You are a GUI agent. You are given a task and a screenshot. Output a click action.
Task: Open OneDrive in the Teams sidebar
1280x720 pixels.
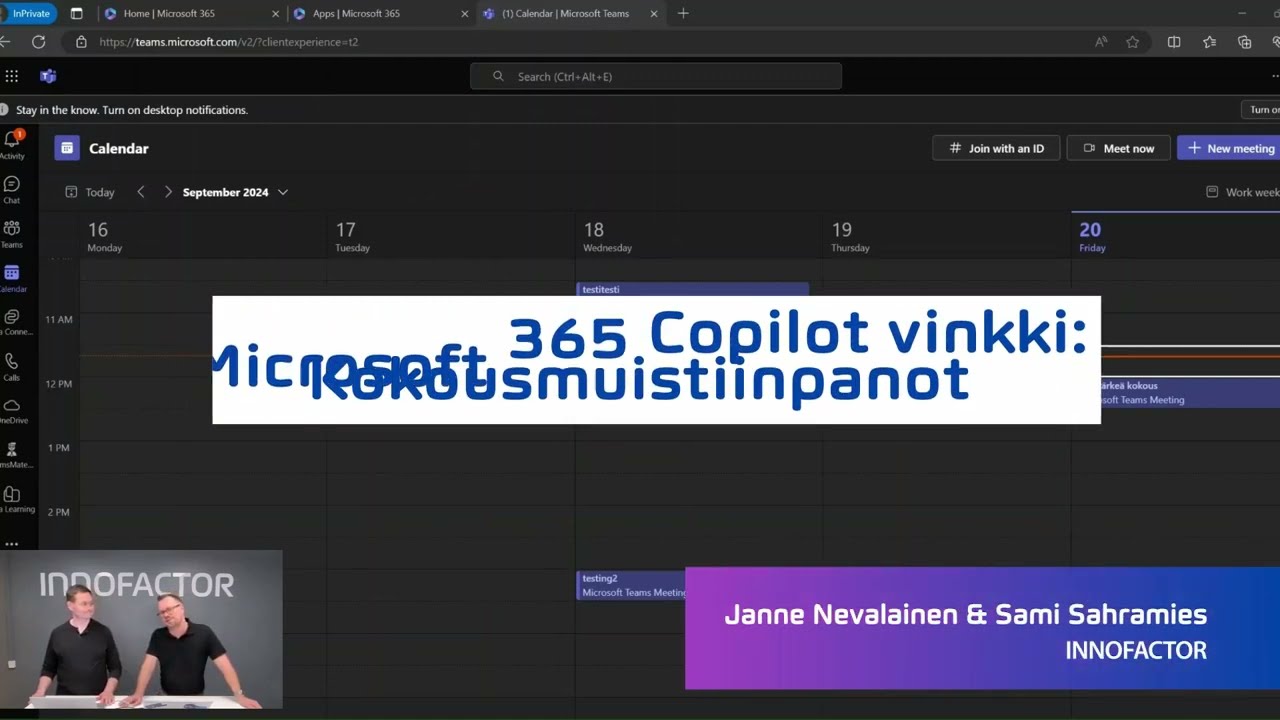pyautogui.click(x=12, y=411)
